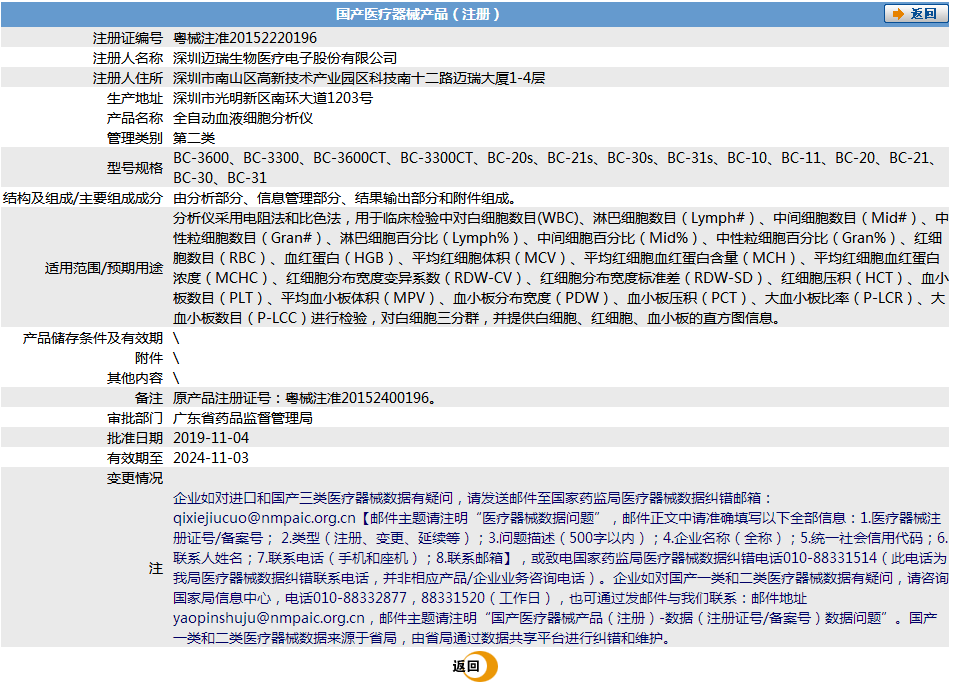Click the note line starting 国家局信息中心

click(490, 598)
